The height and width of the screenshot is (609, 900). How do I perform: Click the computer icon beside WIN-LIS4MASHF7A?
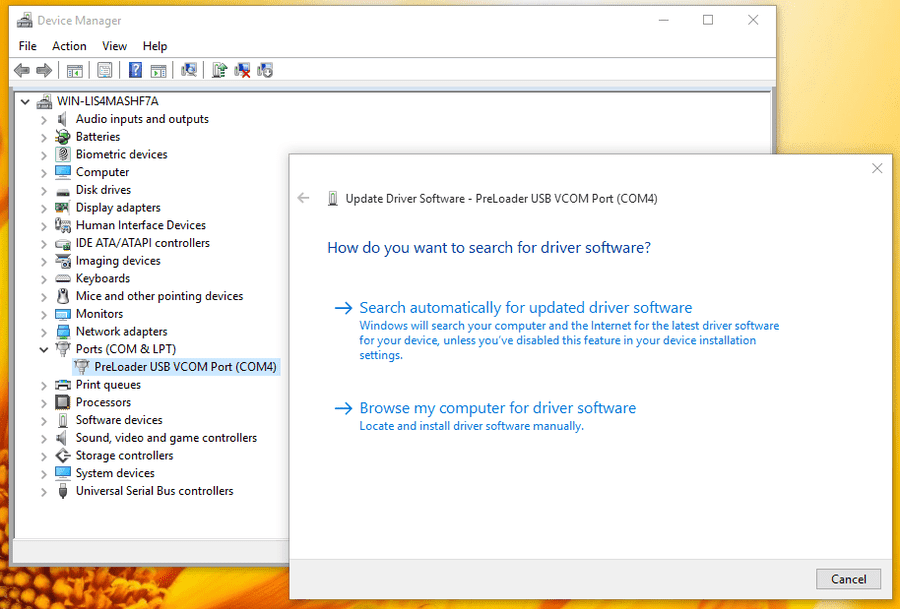click(x=44, y=102)
